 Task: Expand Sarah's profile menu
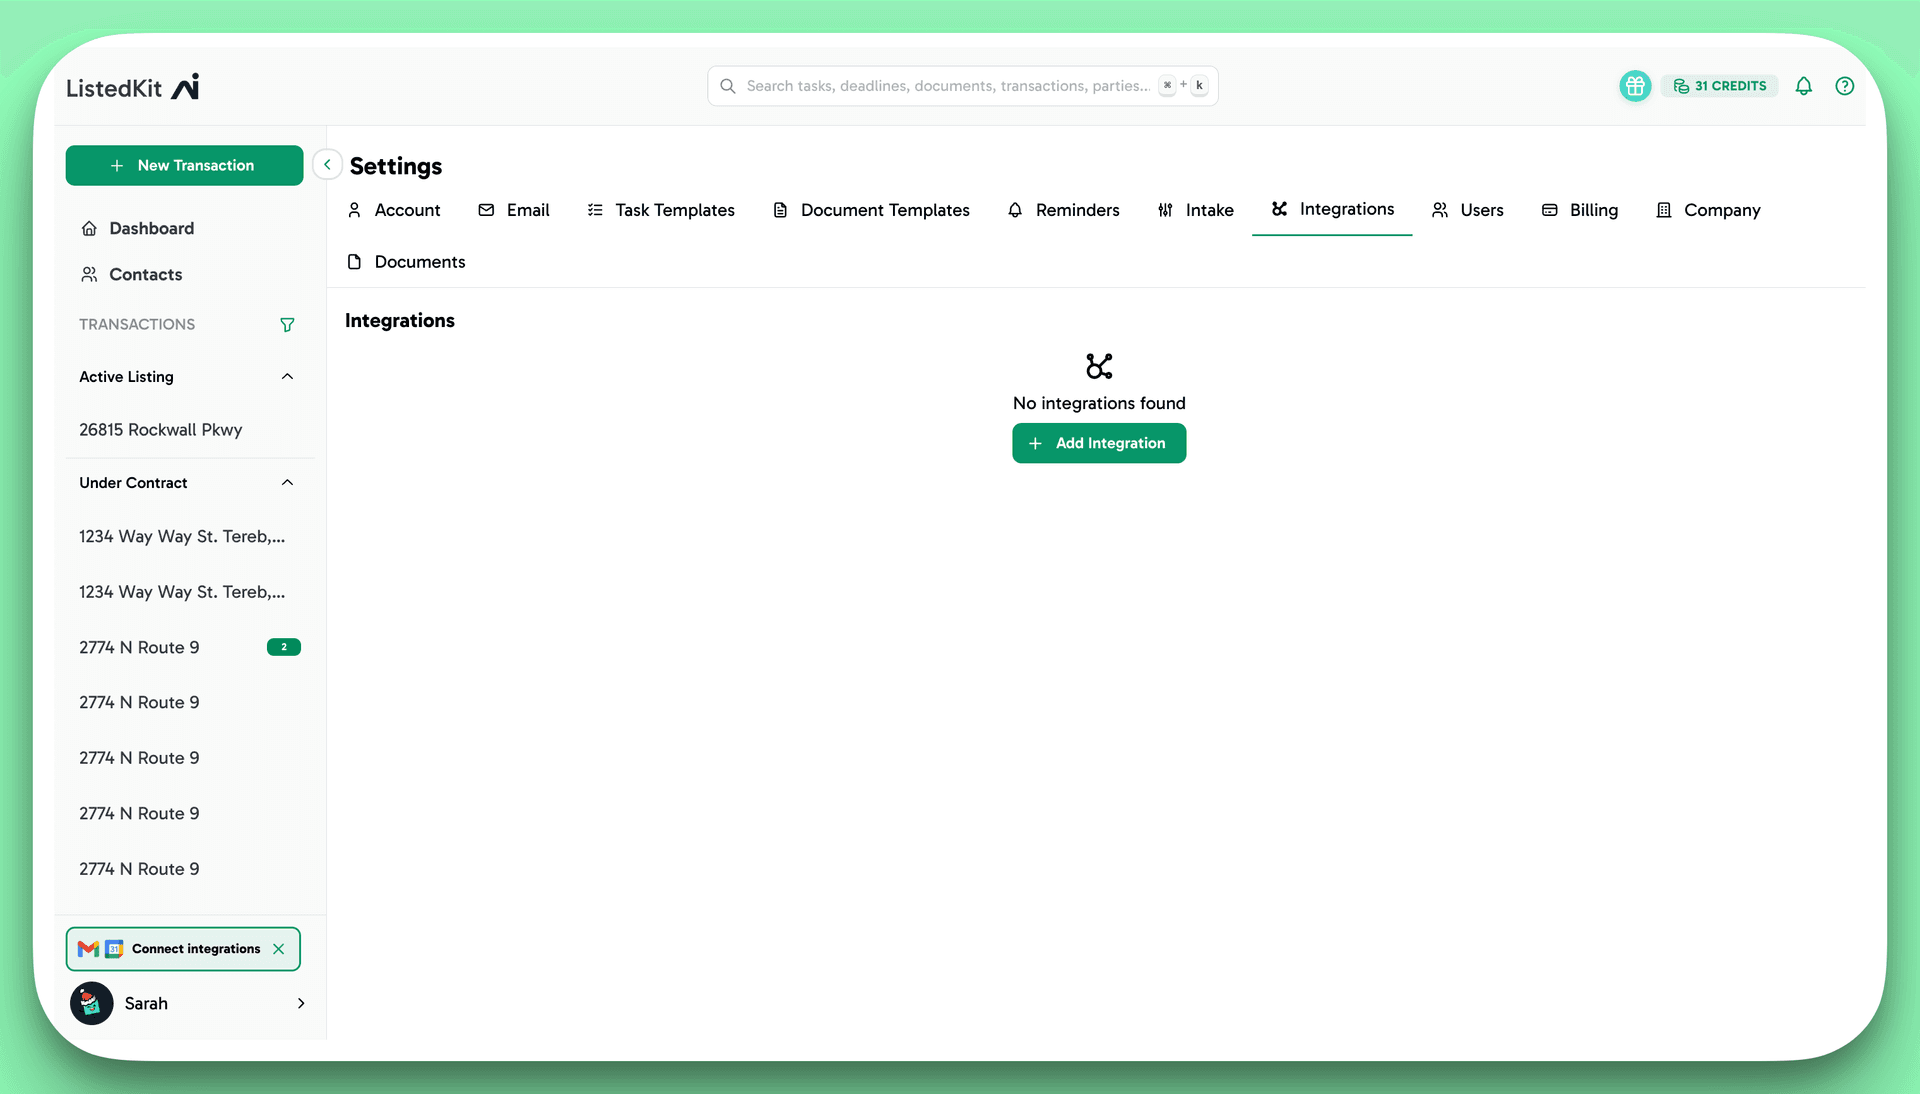(x=301, y=1004)
